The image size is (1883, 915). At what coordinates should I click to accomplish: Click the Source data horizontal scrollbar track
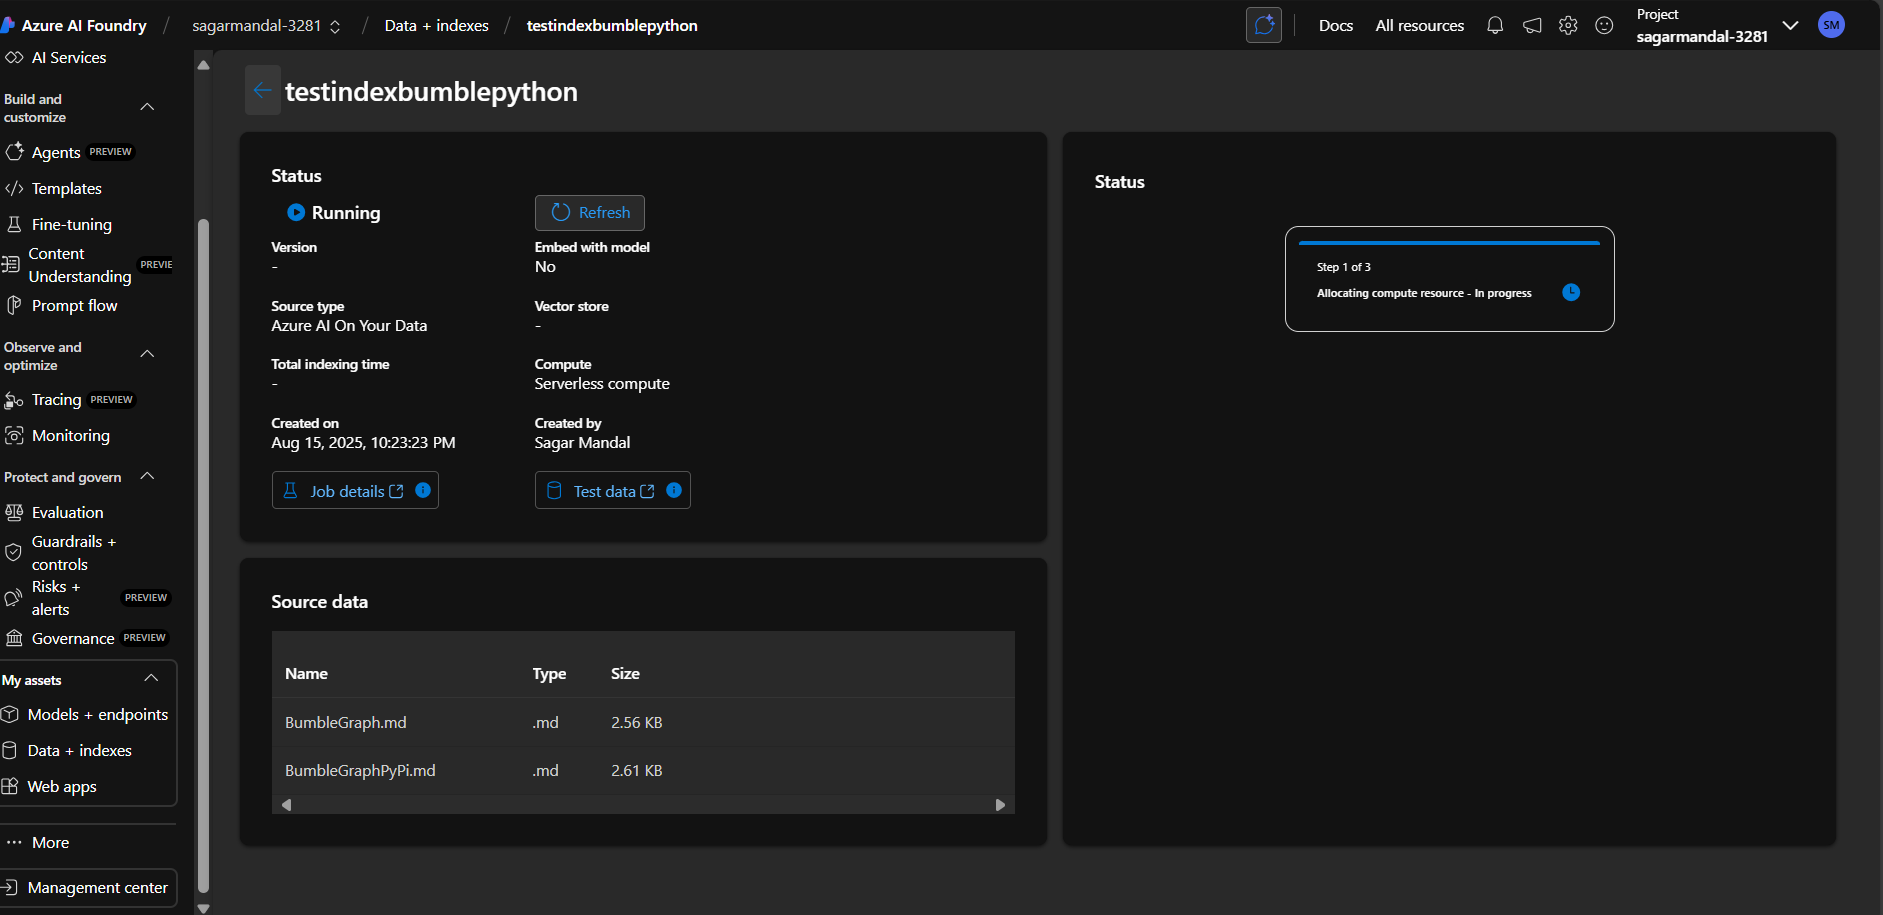pos(643,805)
